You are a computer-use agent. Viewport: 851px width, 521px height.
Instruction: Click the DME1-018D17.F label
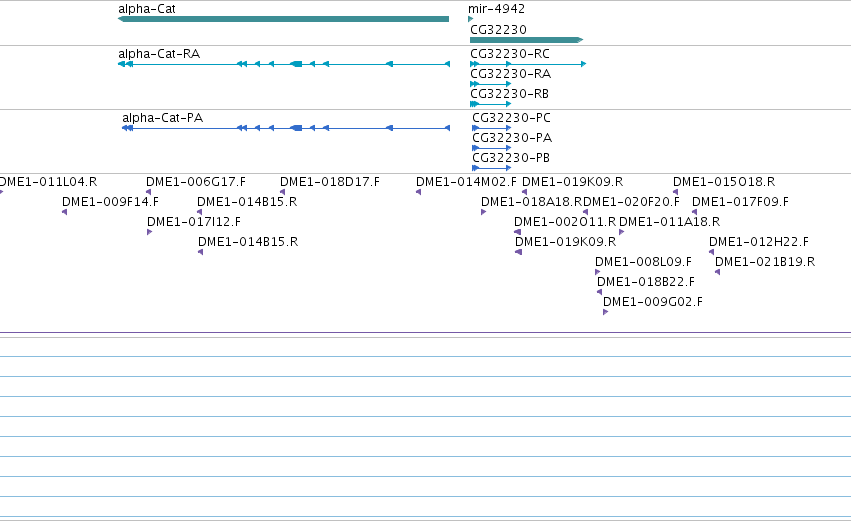click(330, 182)
